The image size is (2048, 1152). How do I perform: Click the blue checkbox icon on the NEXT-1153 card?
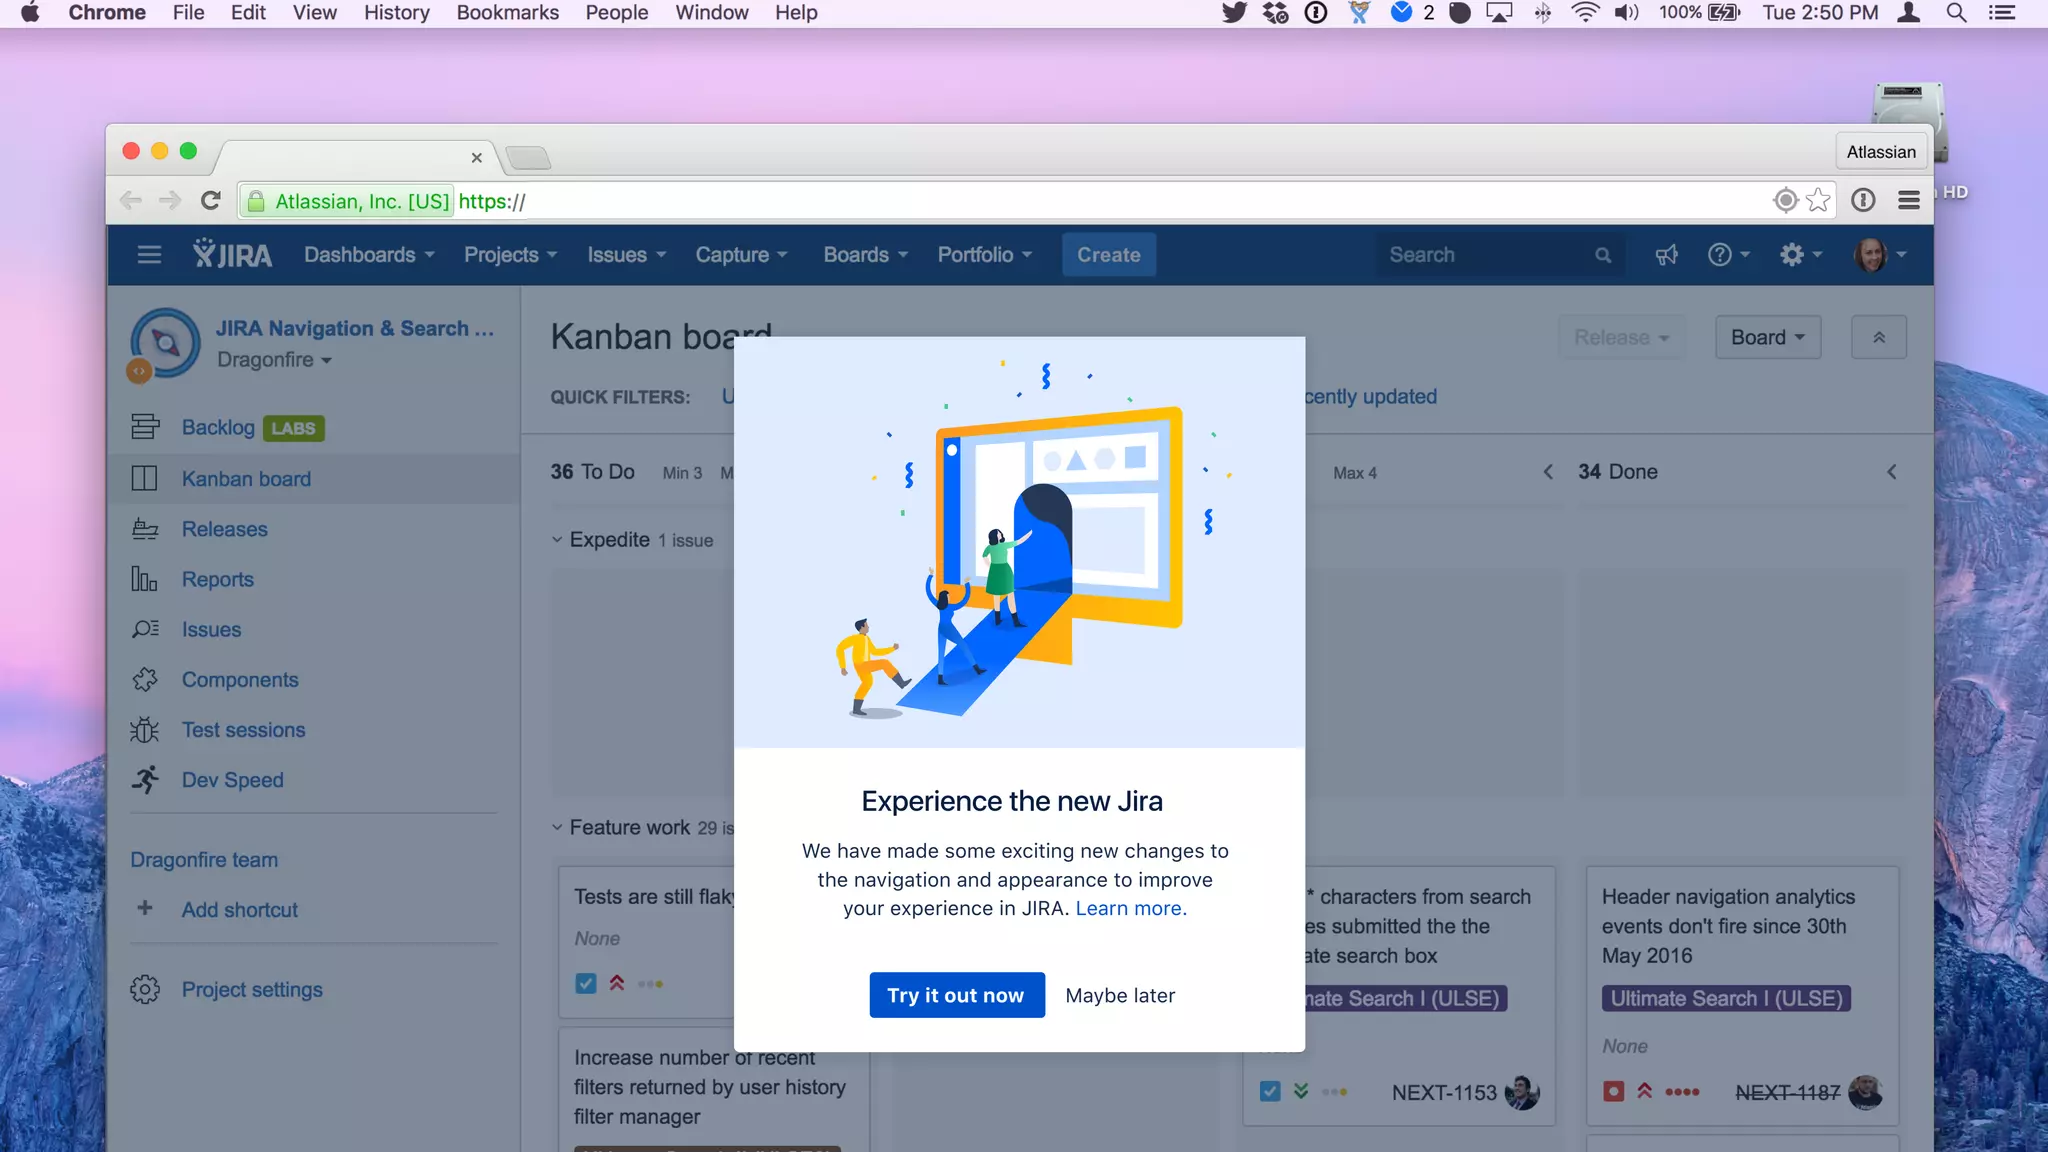pyautogui.click(x=1270, y=1091)
